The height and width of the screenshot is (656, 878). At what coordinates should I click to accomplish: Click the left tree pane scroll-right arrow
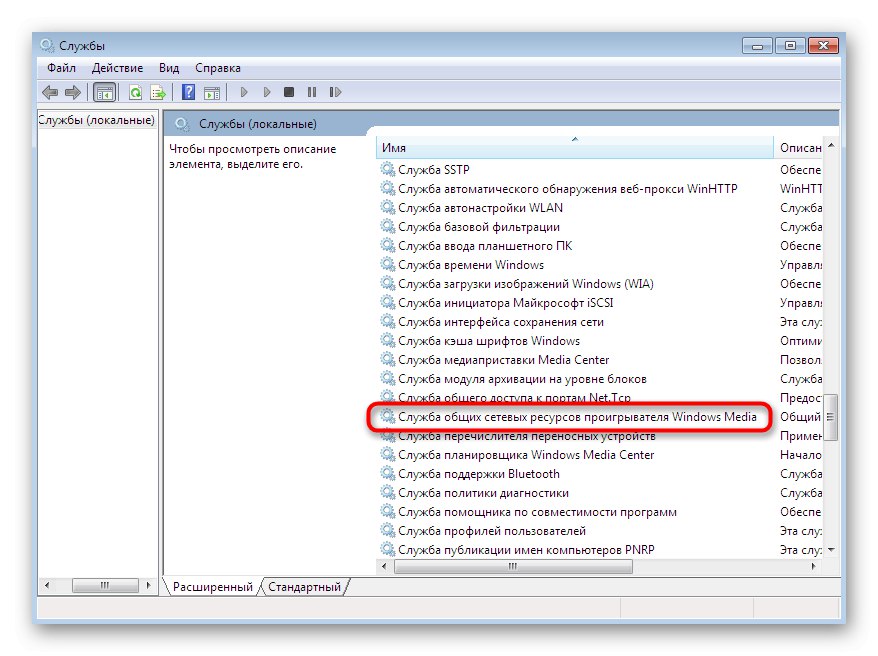click(148, 585)
